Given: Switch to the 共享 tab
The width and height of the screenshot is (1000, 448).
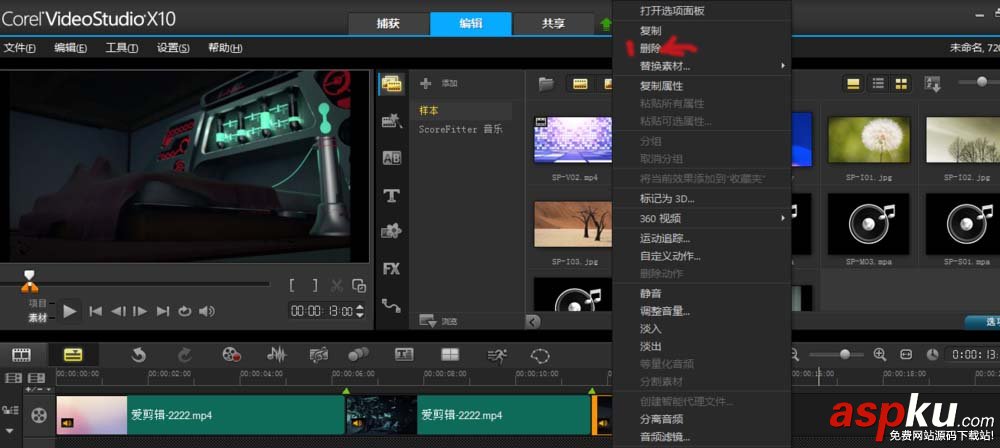Looking at the screenshot, I should tap(553, 24).
